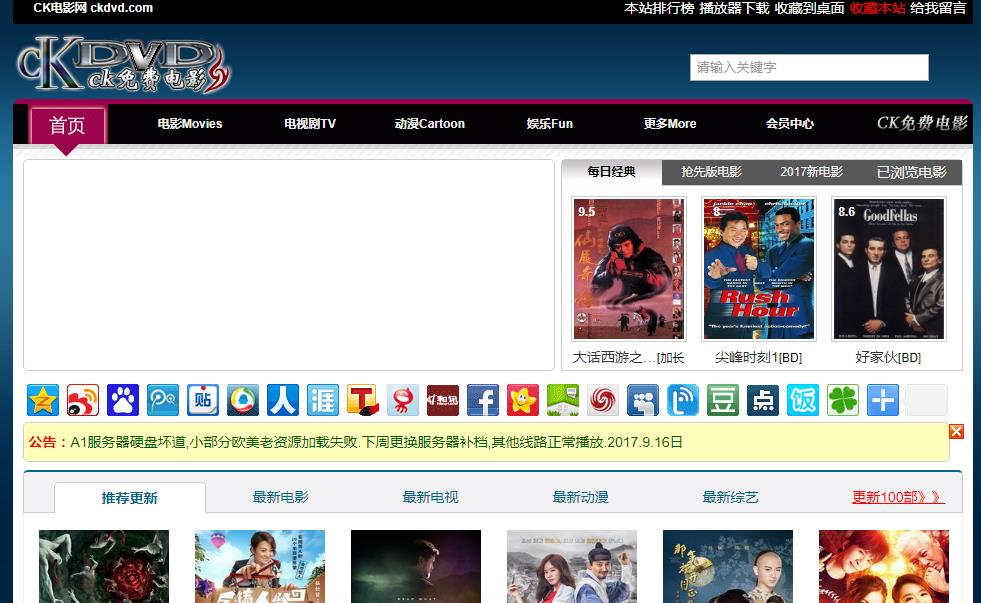Click the 更新100部 link
This screenshot has height=603, width=981.
pyautogui.click(x=897, y=497)
